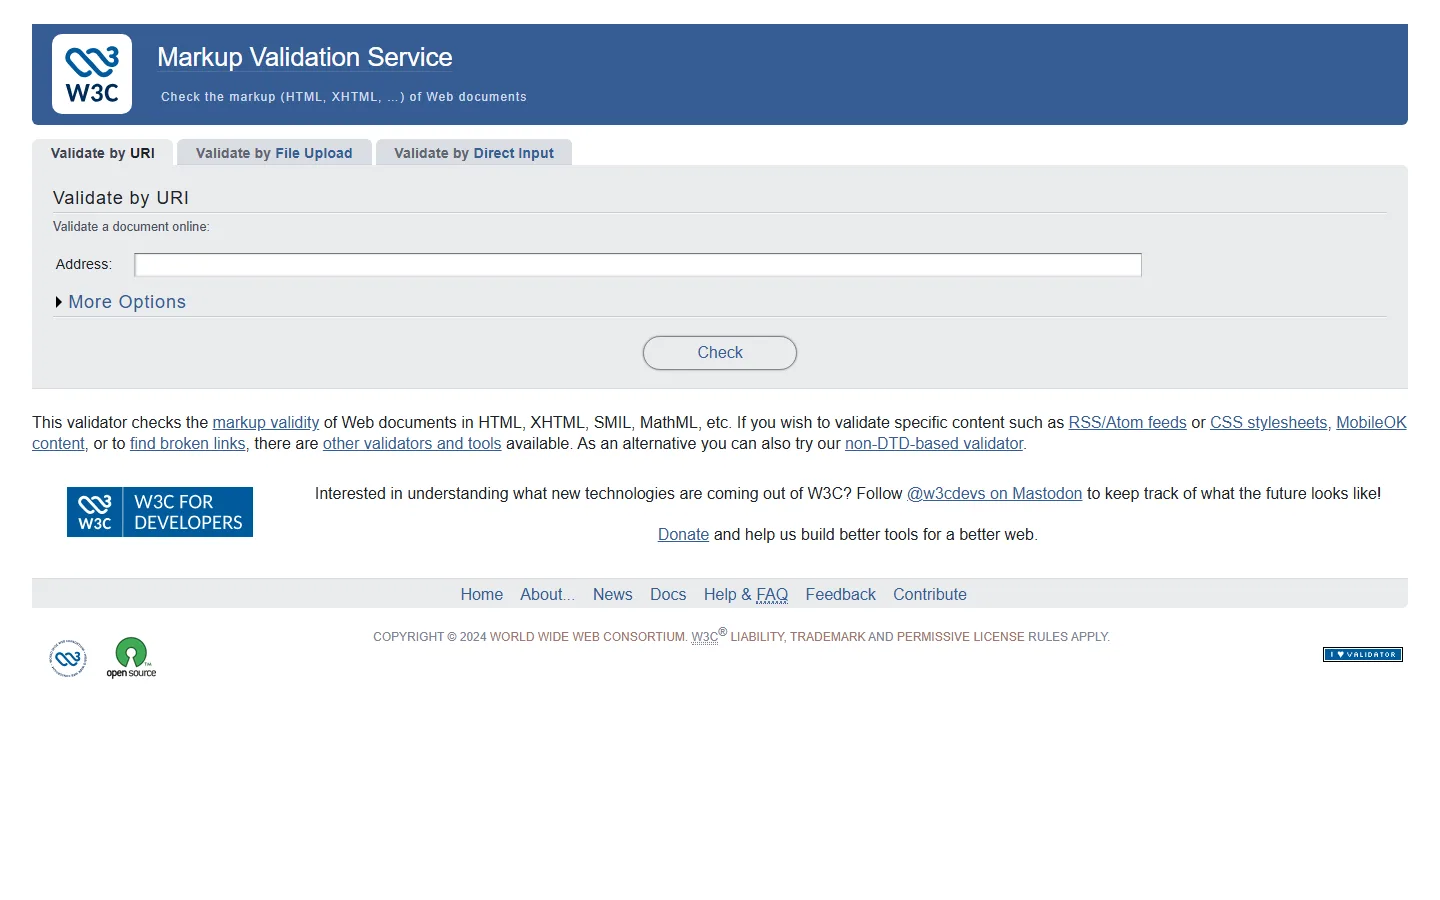Switch to the Validate by File Upload tab

[x=274, y=153]
